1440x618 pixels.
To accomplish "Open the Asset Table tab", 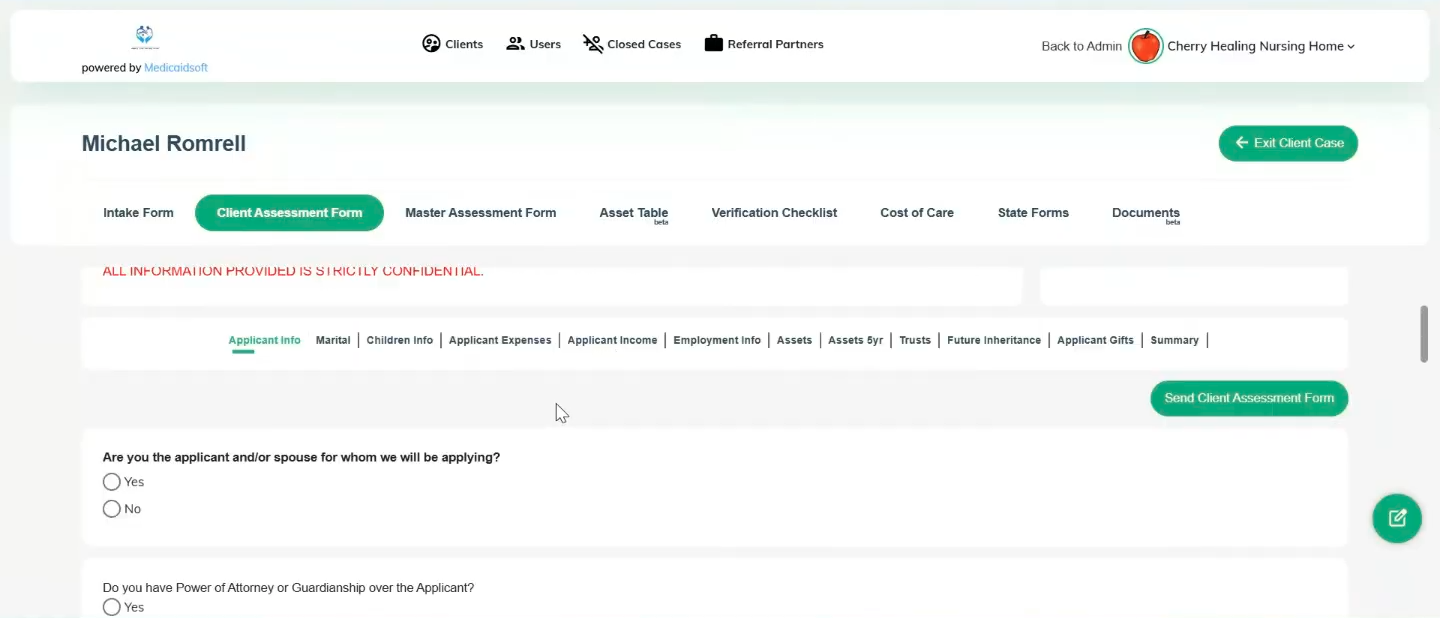I will point(633,213).
